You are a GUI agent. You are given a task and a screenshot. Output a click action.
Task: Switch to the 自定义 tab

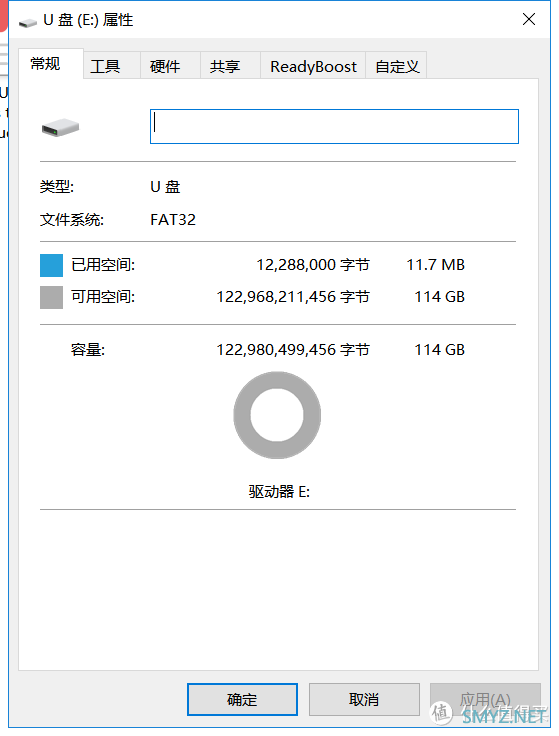[397, 66]
